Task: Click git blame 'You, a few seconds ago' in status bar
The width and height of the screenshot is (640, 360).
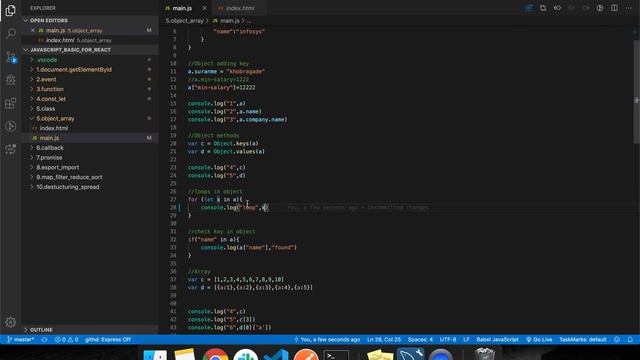Action: pos(327,340)
